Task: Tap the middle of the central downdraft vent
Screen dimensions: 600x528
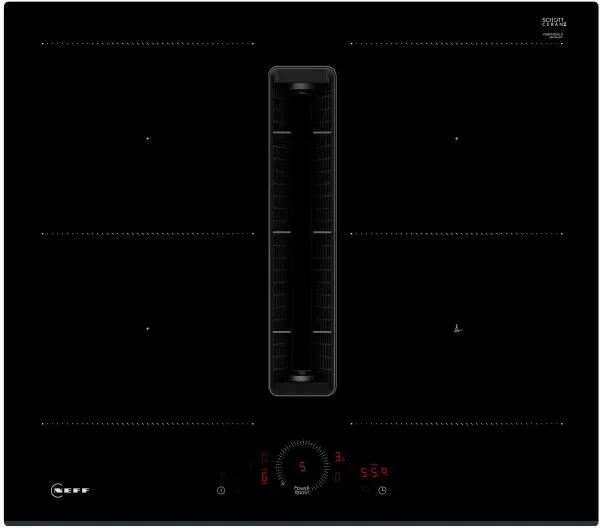Action: [302, 231]
